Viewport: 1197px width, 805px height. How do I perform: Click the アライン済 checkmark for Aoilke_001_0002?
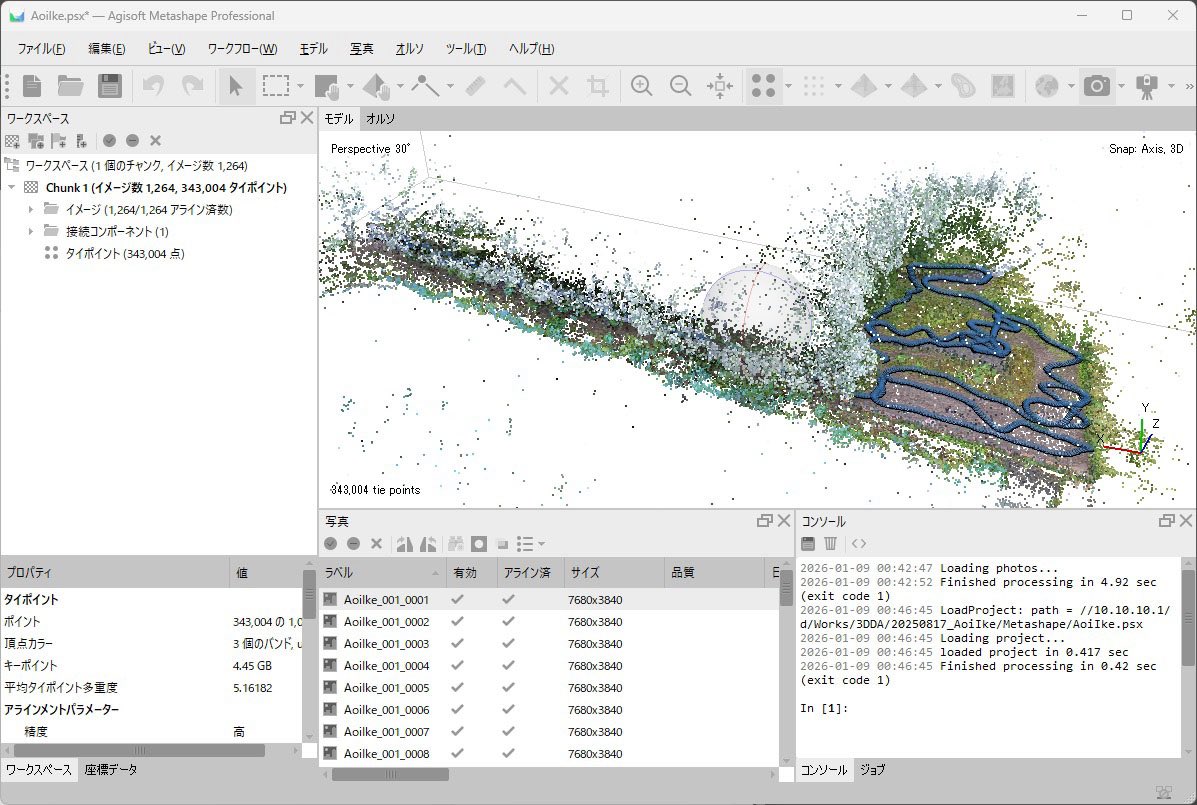508,621
